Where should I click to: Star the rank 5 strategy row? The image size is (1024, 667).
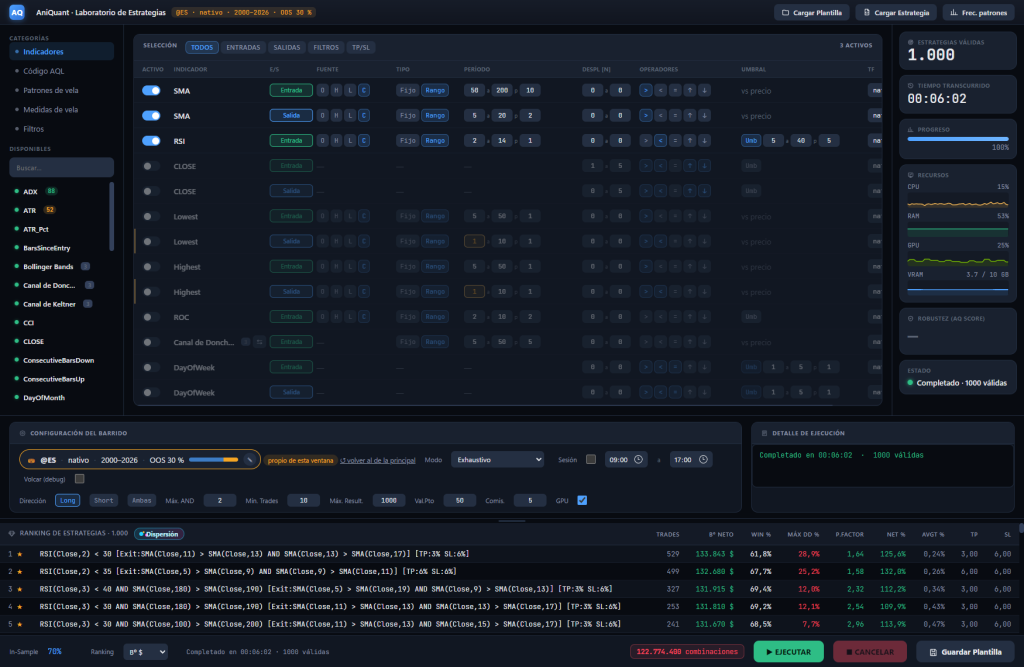tap(20, 625)
